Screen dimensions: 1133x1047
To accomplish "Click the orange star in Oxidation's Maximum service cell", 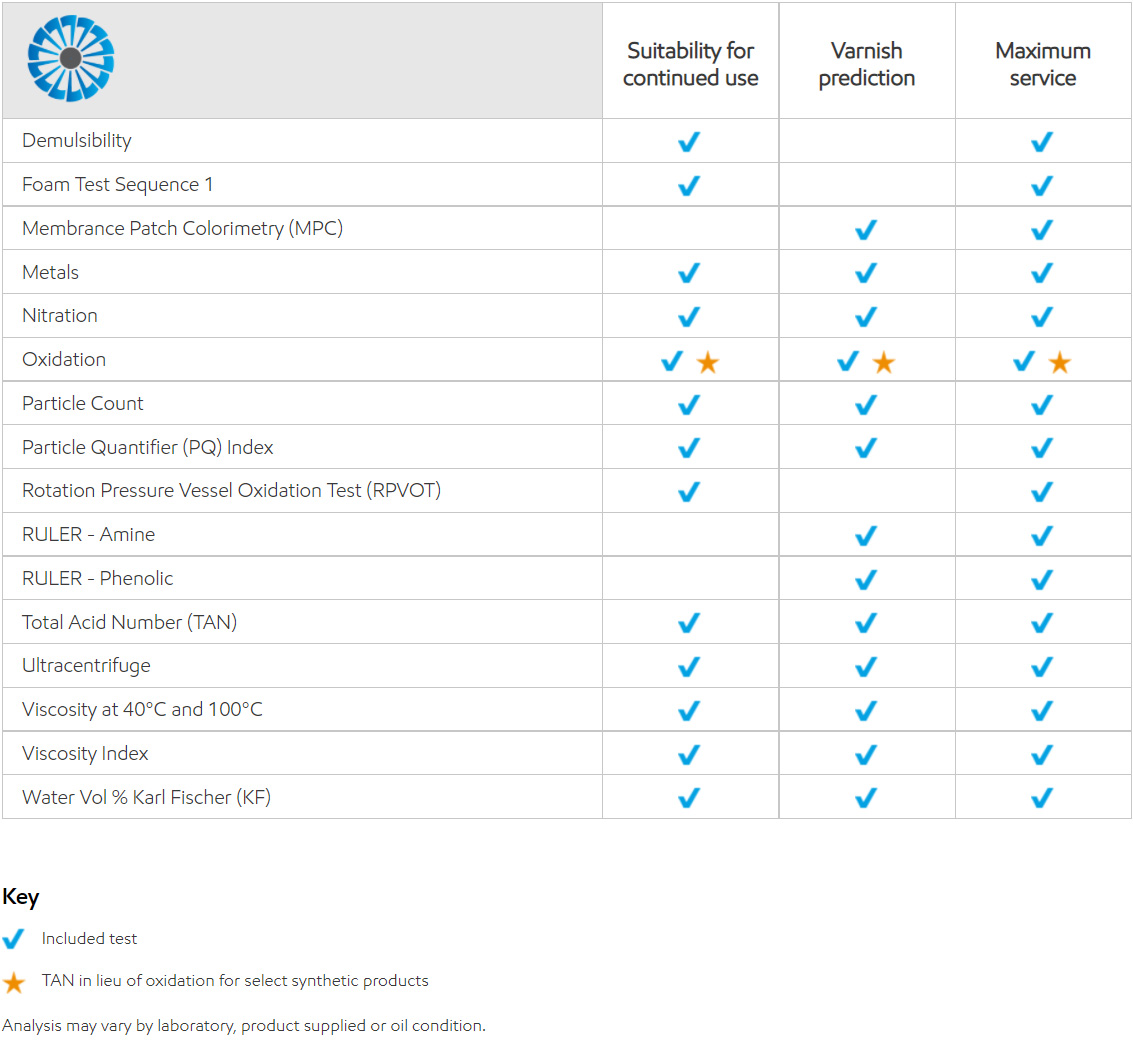I will [1059, 362].
